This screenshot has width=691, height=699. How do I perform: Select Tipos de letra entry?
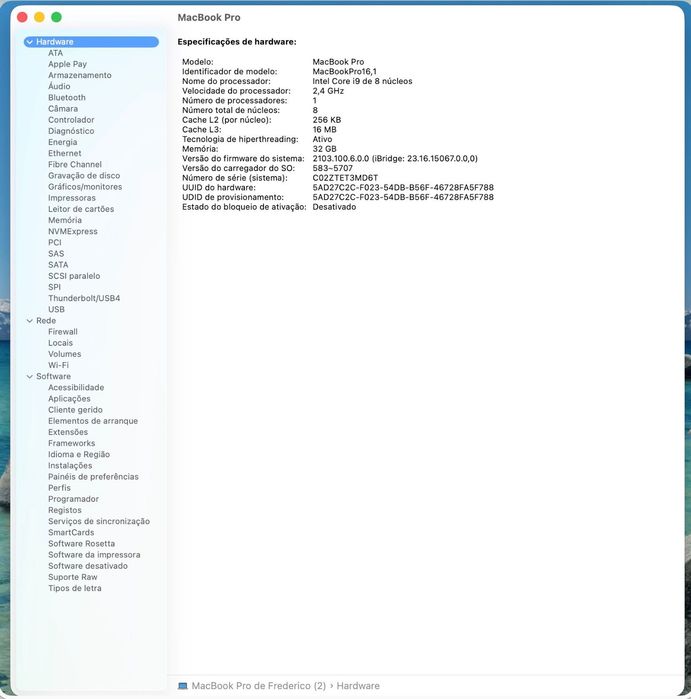pos(75,588)
